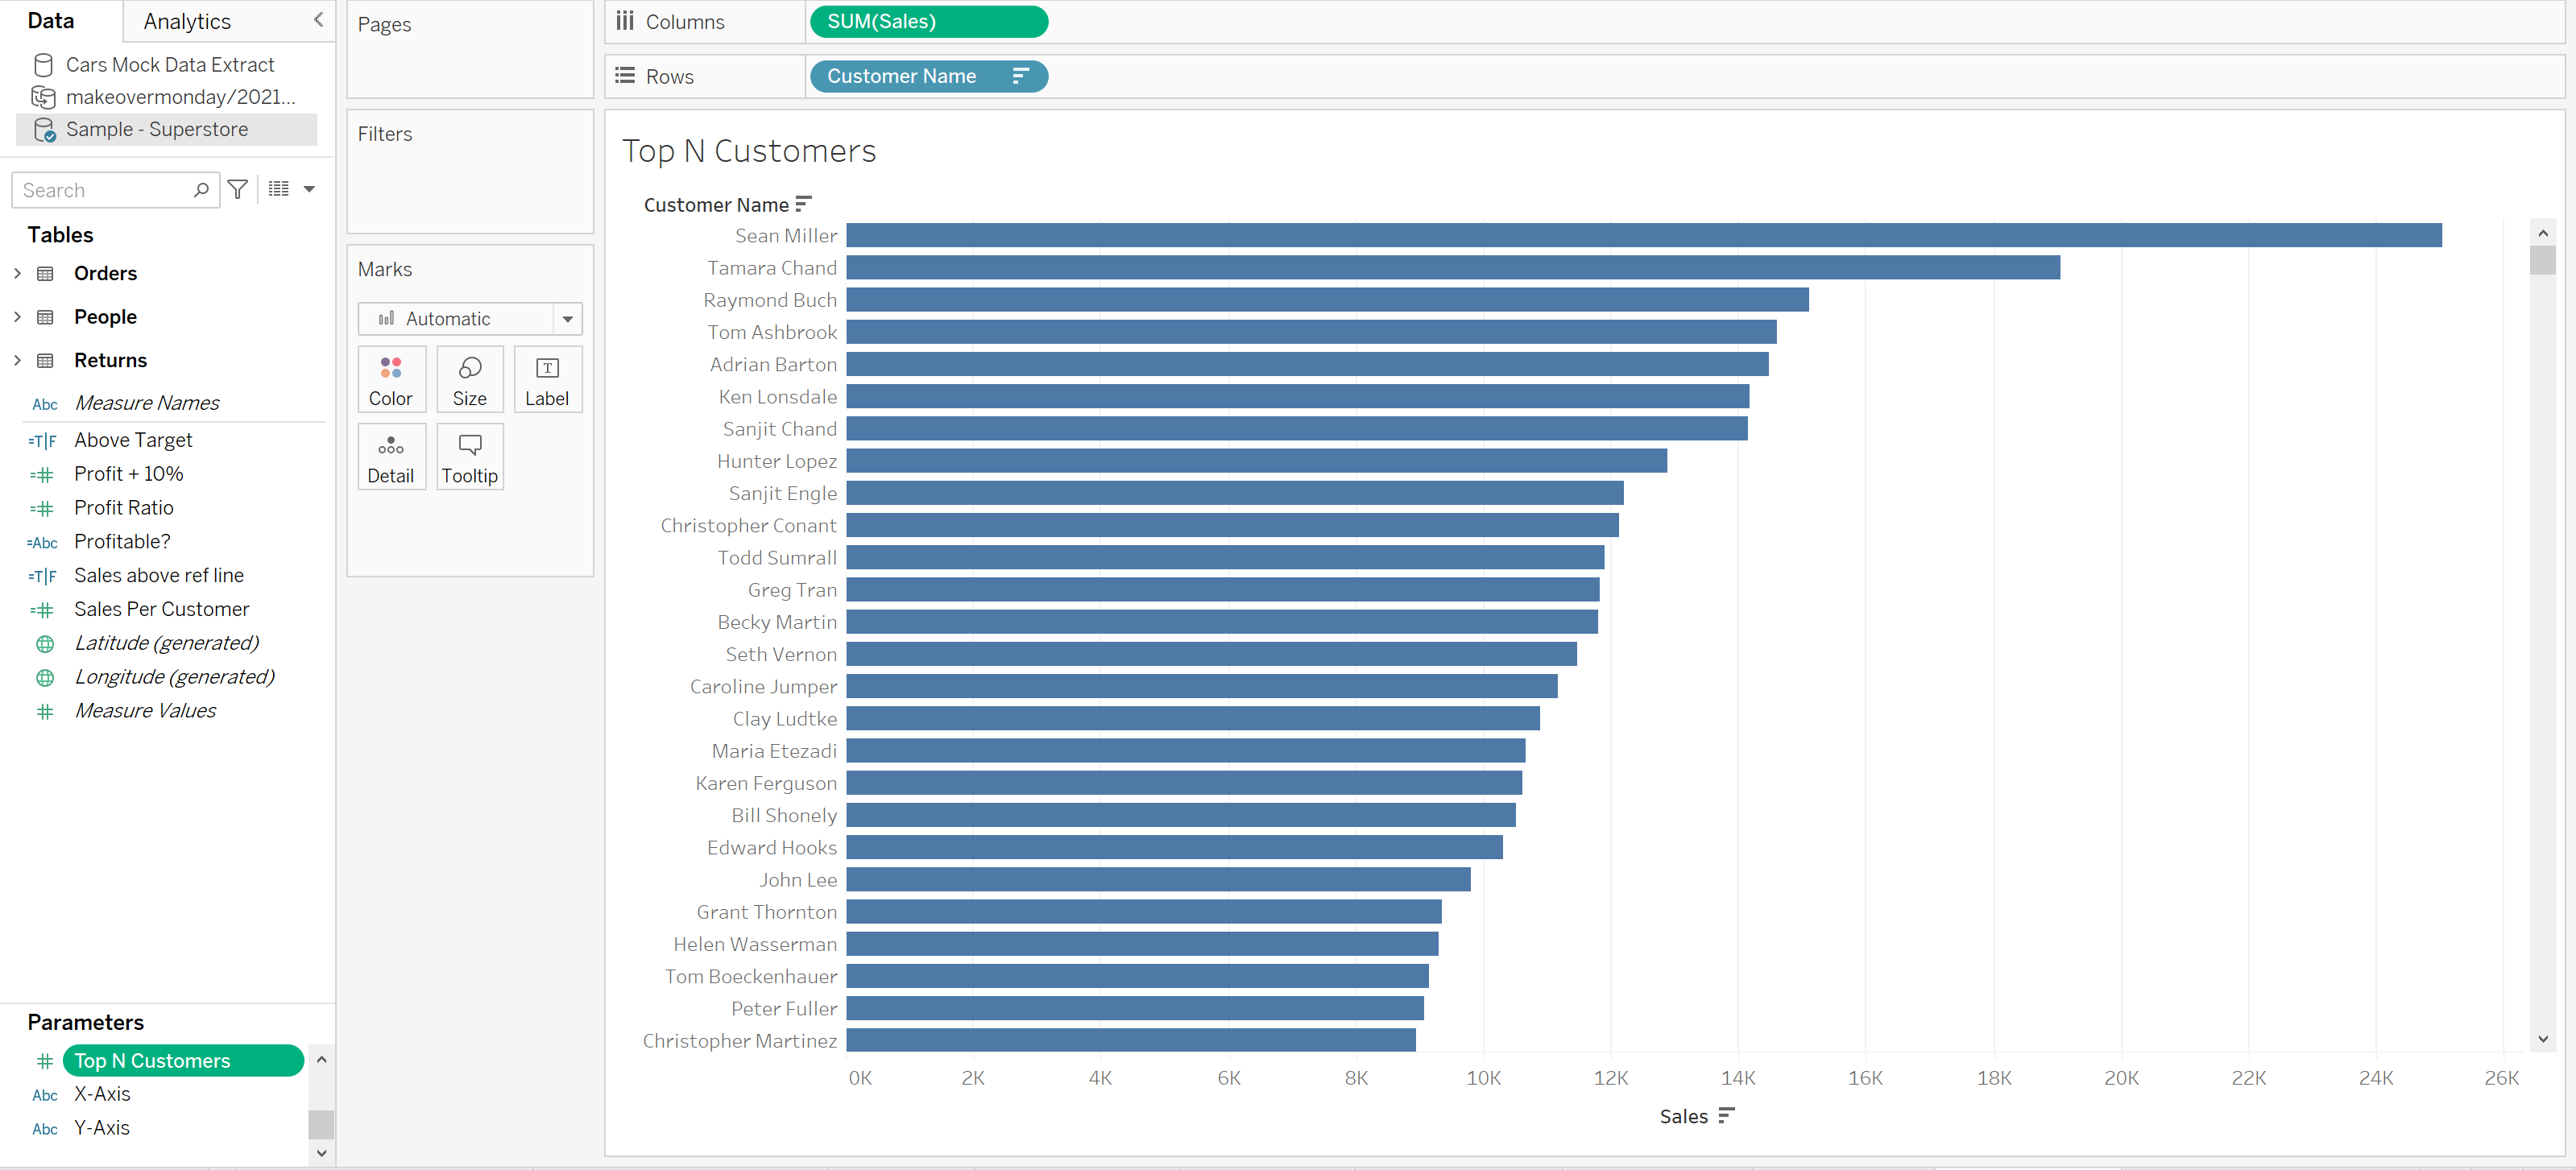Open the Tooltip marks card

[x=469, y=457]
